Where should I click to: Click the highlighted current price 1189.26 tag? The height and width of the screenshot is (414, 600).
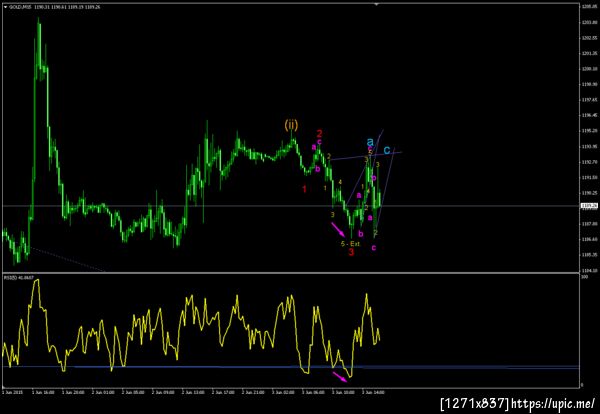pos(587,206)
